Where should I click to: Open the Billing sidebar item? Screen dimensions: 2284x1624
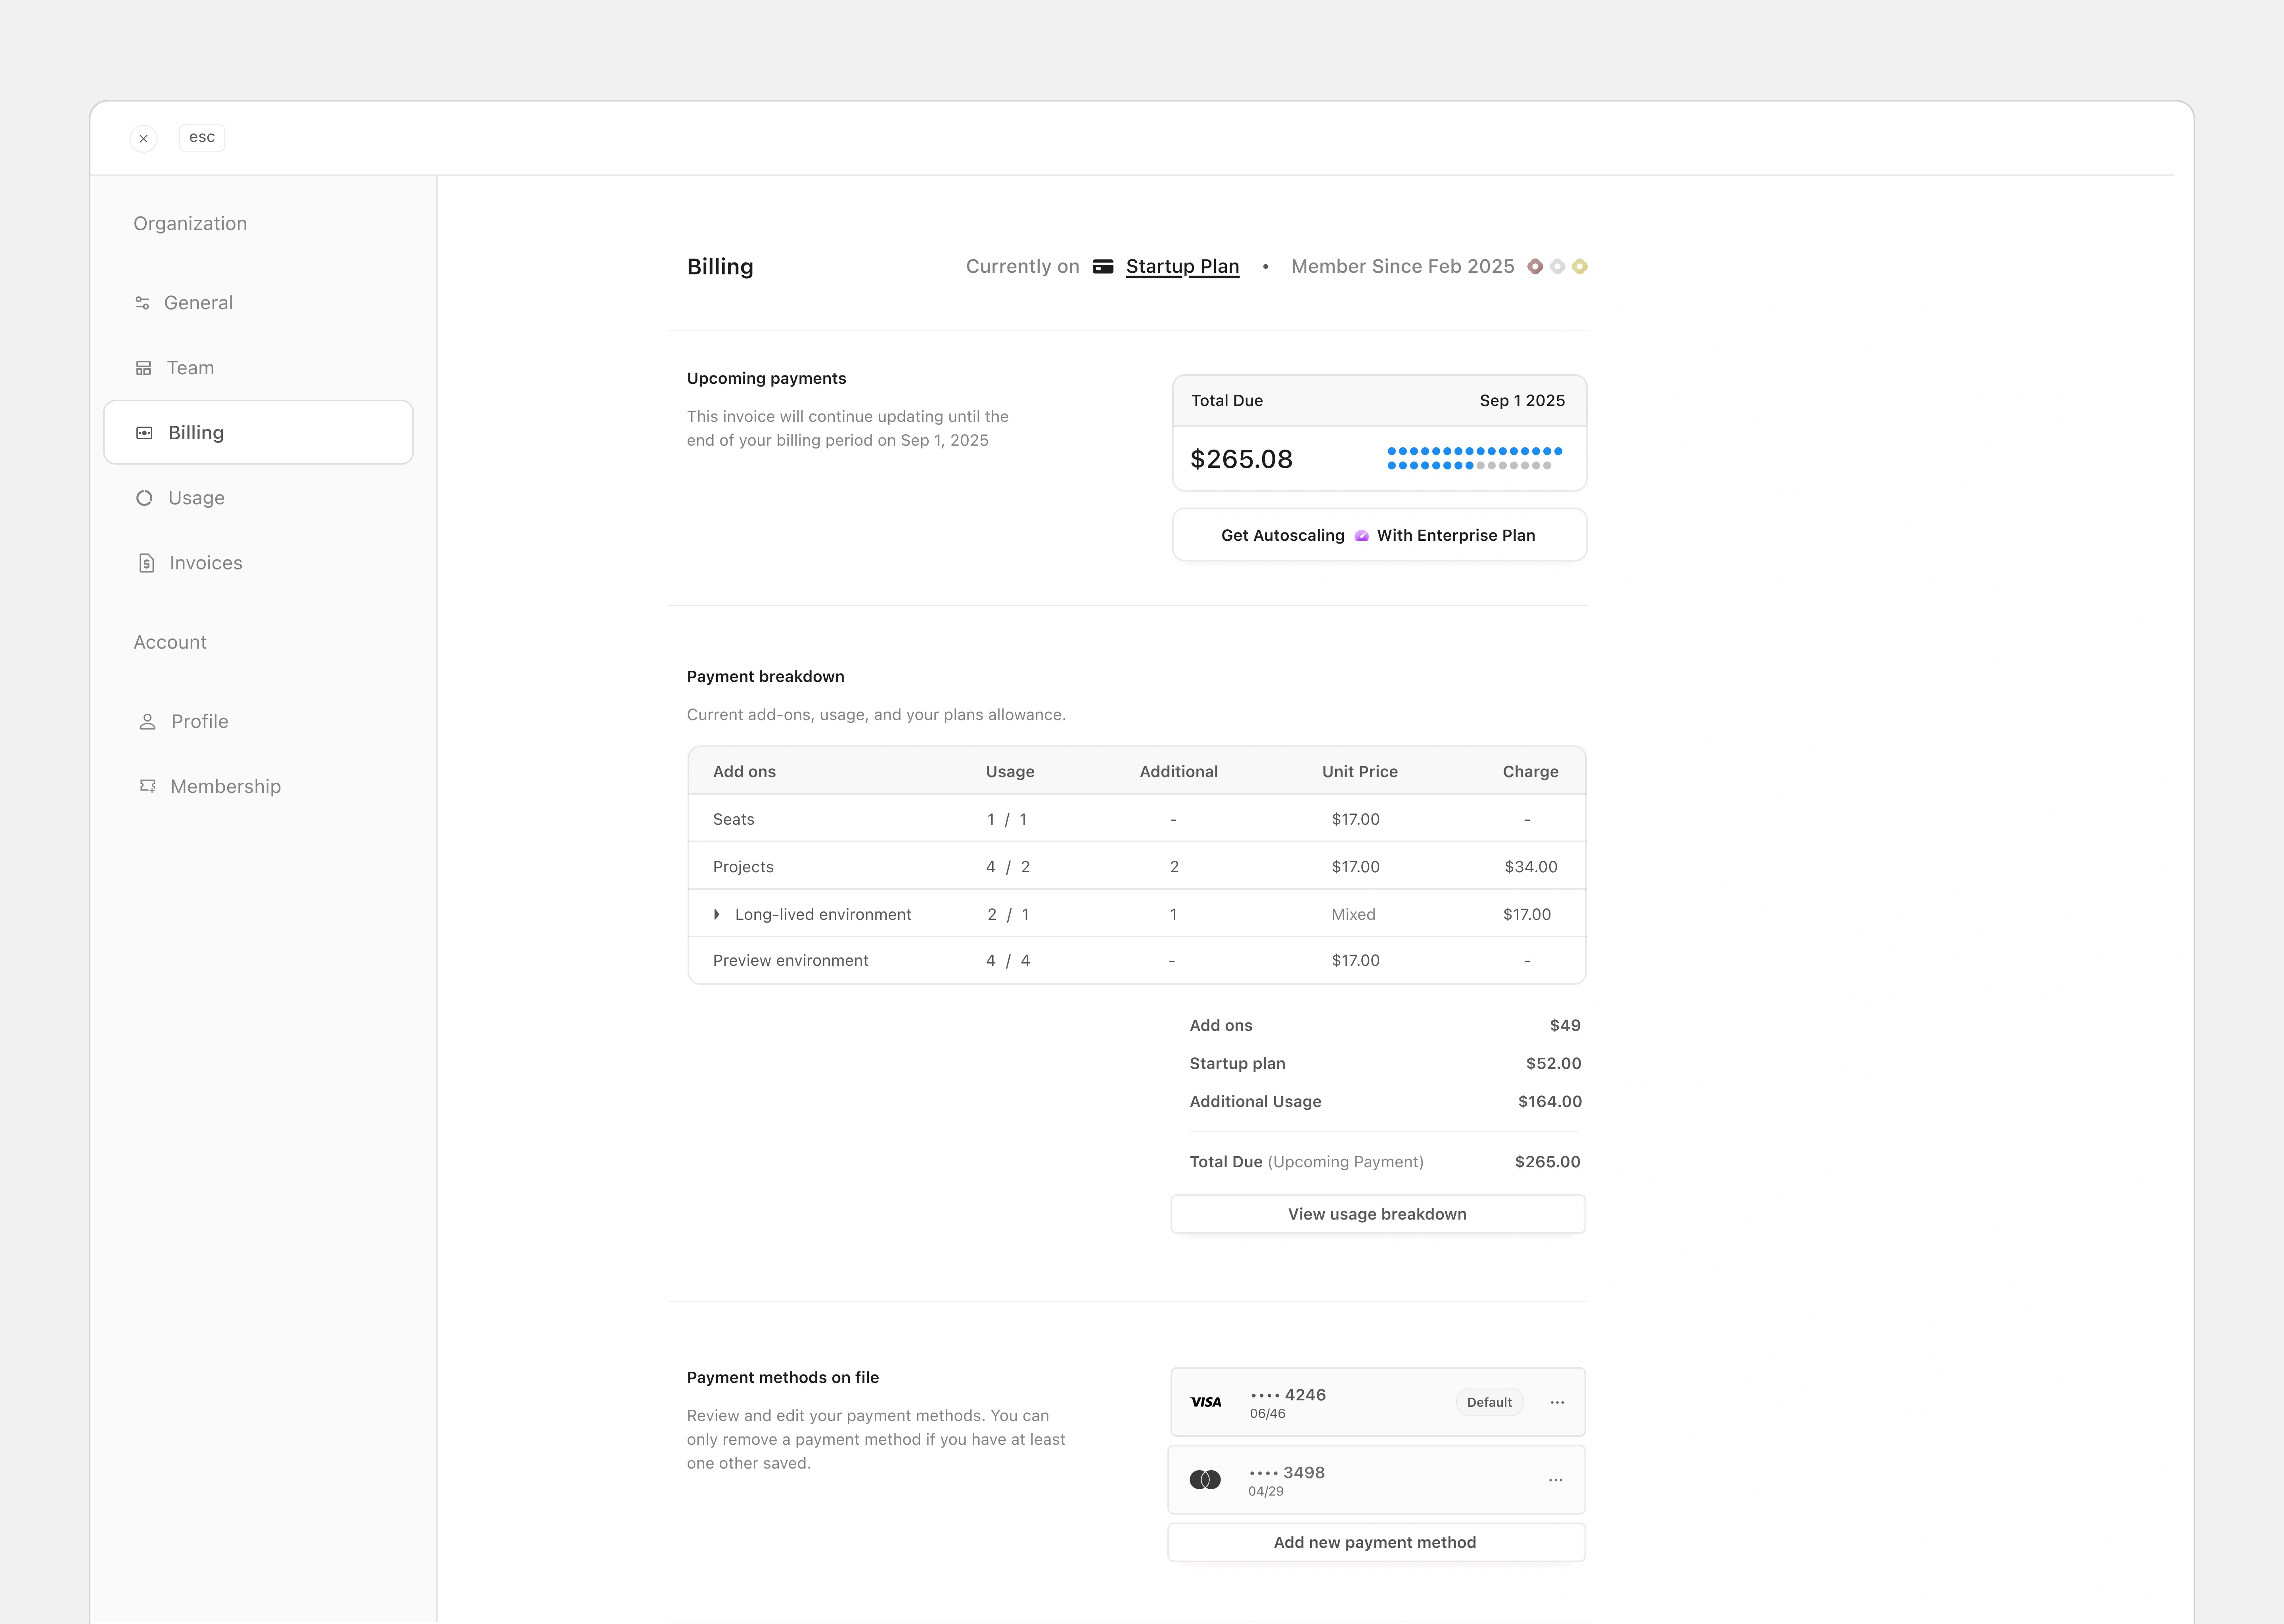point(258,433)
